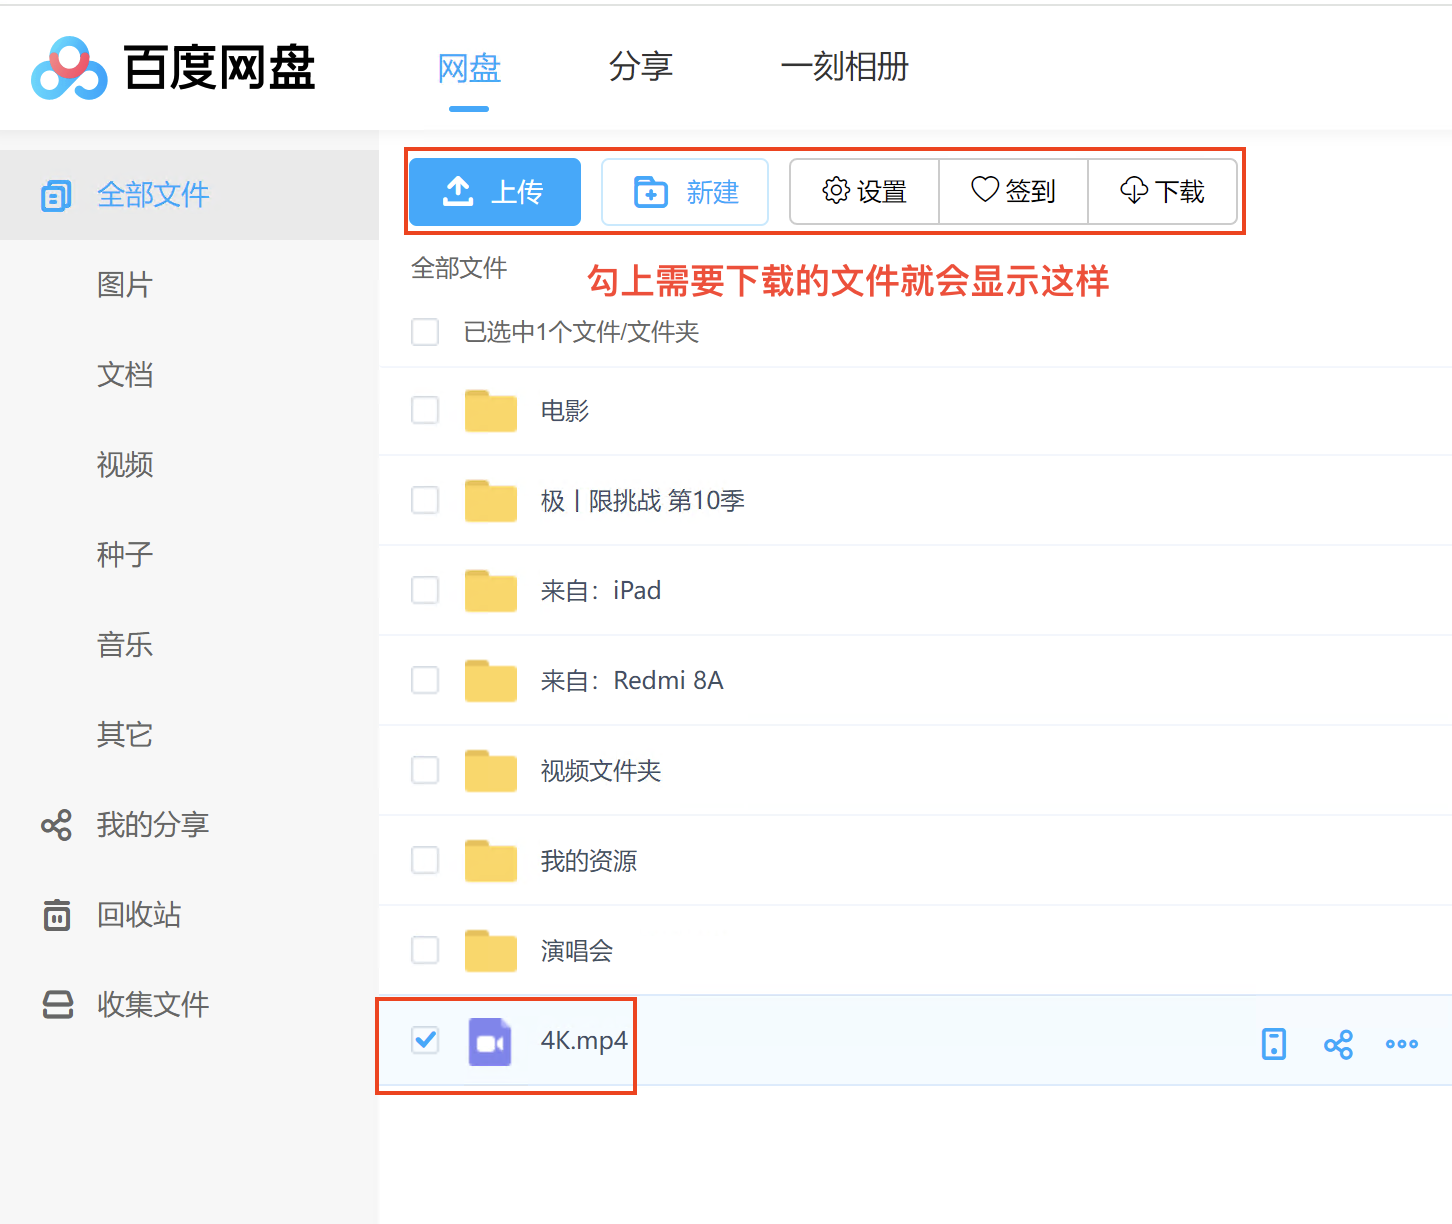The image size is (1452, 1224).
Task: Check the box for 来自：iPad
Action: pyautogui.click(x=425, y=590)
